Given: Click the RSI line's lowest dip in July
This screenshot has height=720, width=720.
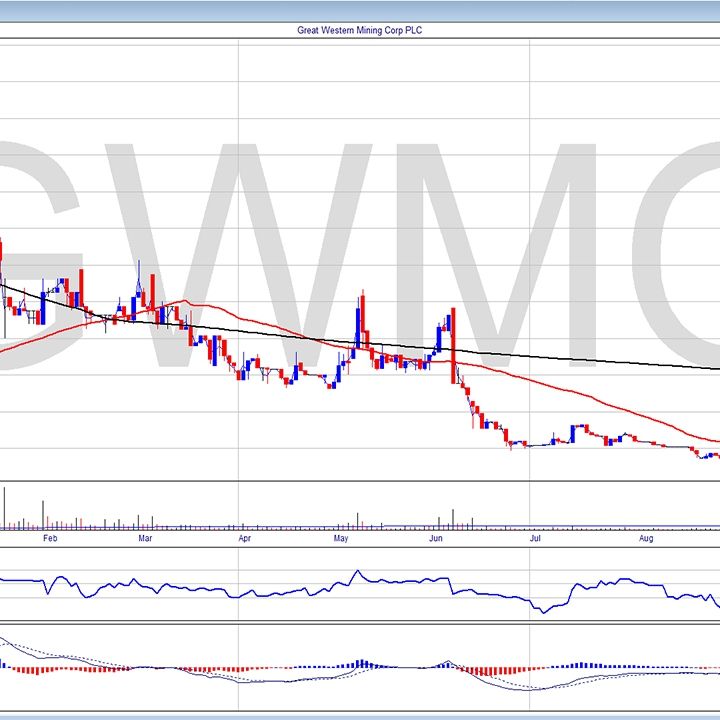Looking at the screenshot, I should click(542, 610).
